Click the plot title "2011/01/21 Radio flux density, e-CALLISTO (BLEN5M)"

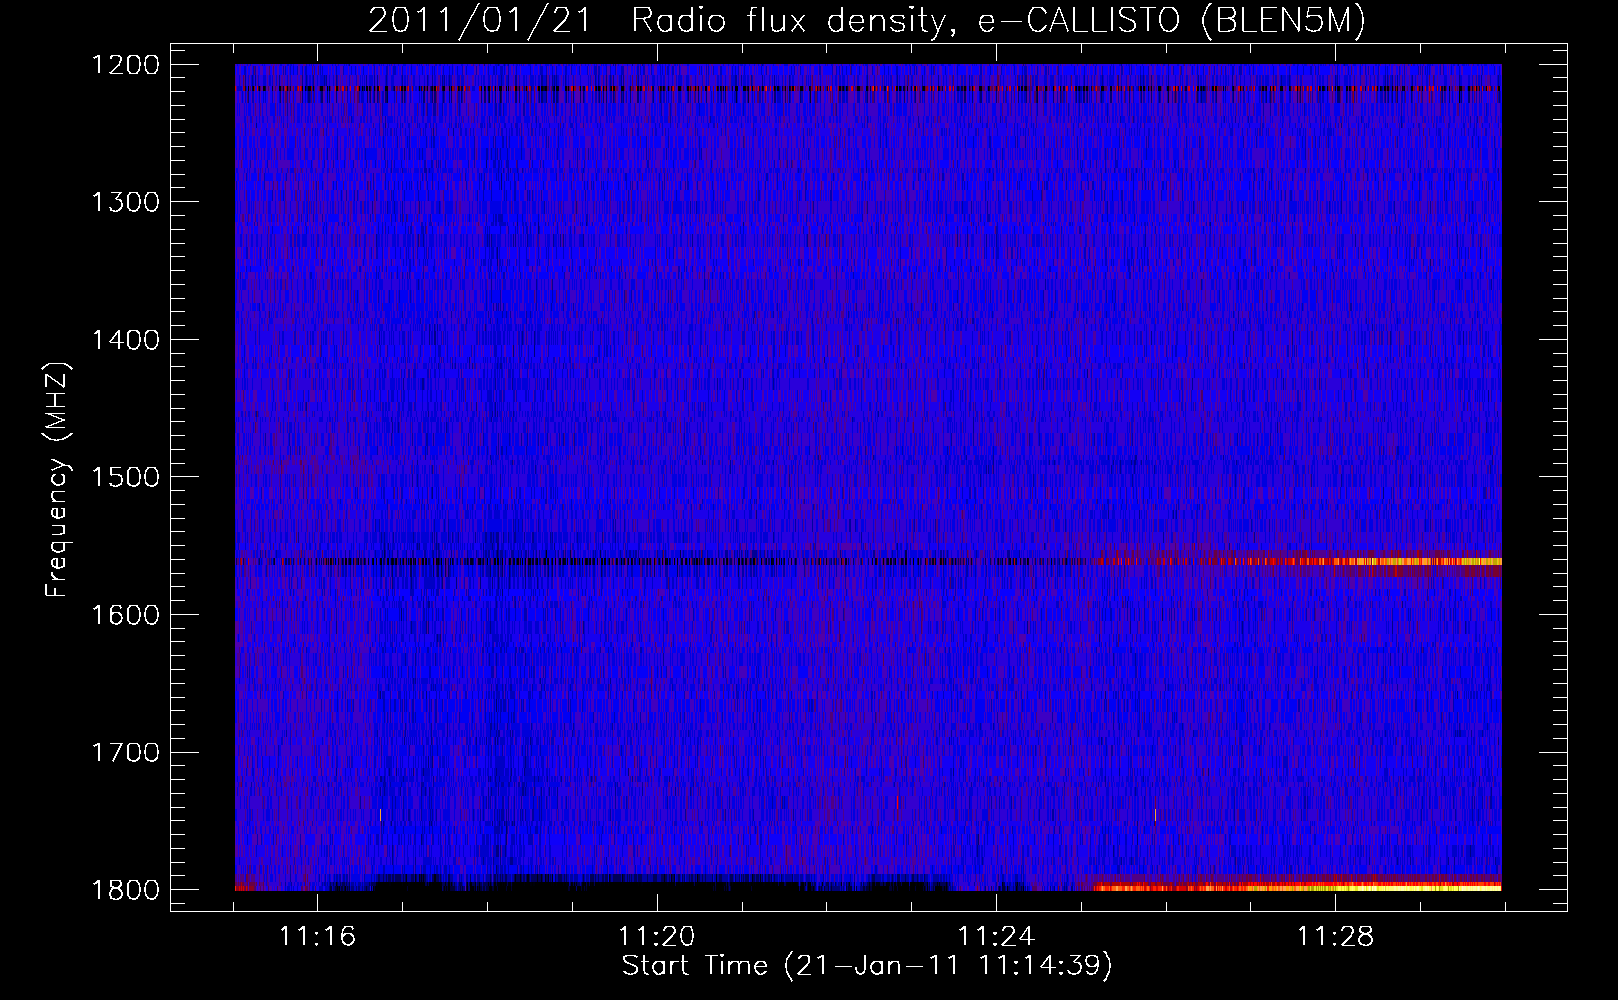coord(867,21)
